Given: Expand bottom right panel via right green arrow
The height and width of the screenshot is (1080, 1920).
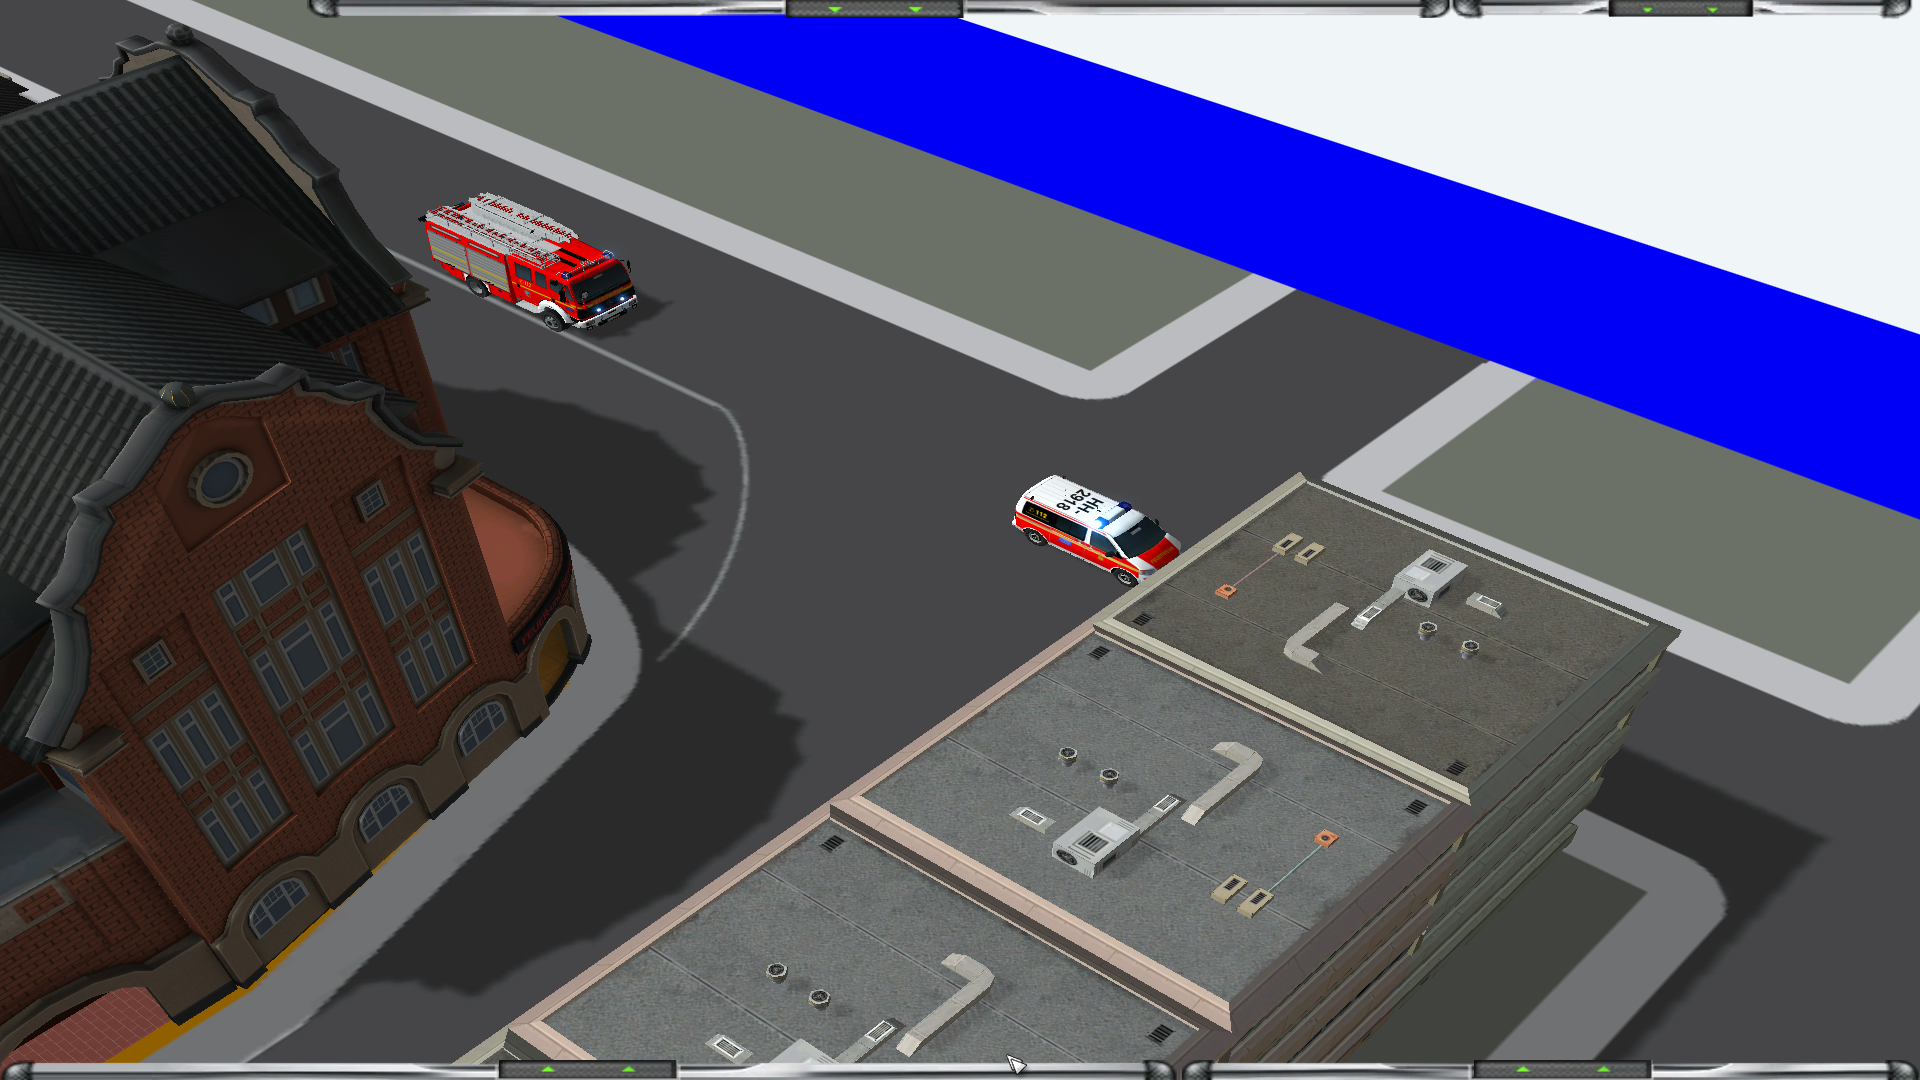Looking at the screenshot, I should tap(1604, 1070).
